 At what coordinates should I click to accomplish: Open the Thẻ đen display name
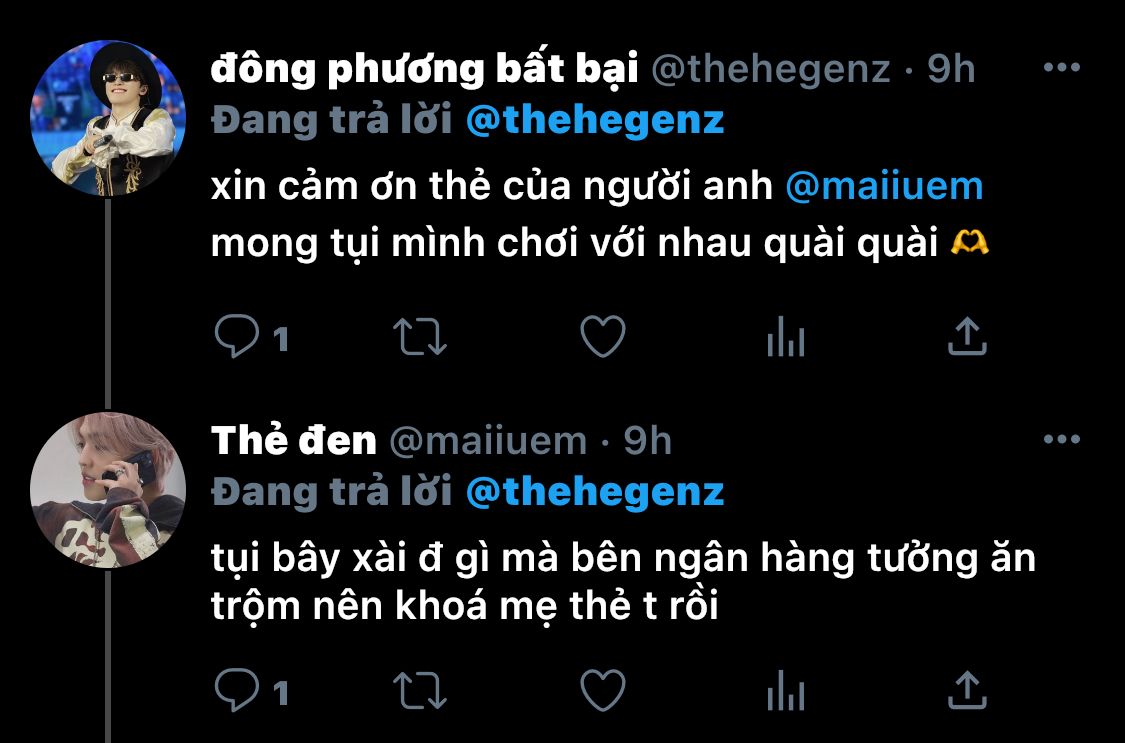pos(293,440)
